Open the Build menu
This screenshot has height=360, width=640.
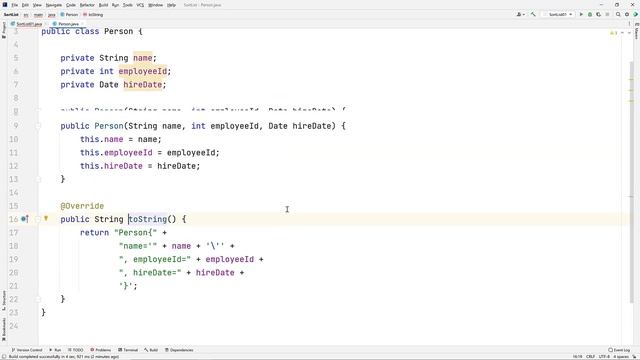(103, 5)
